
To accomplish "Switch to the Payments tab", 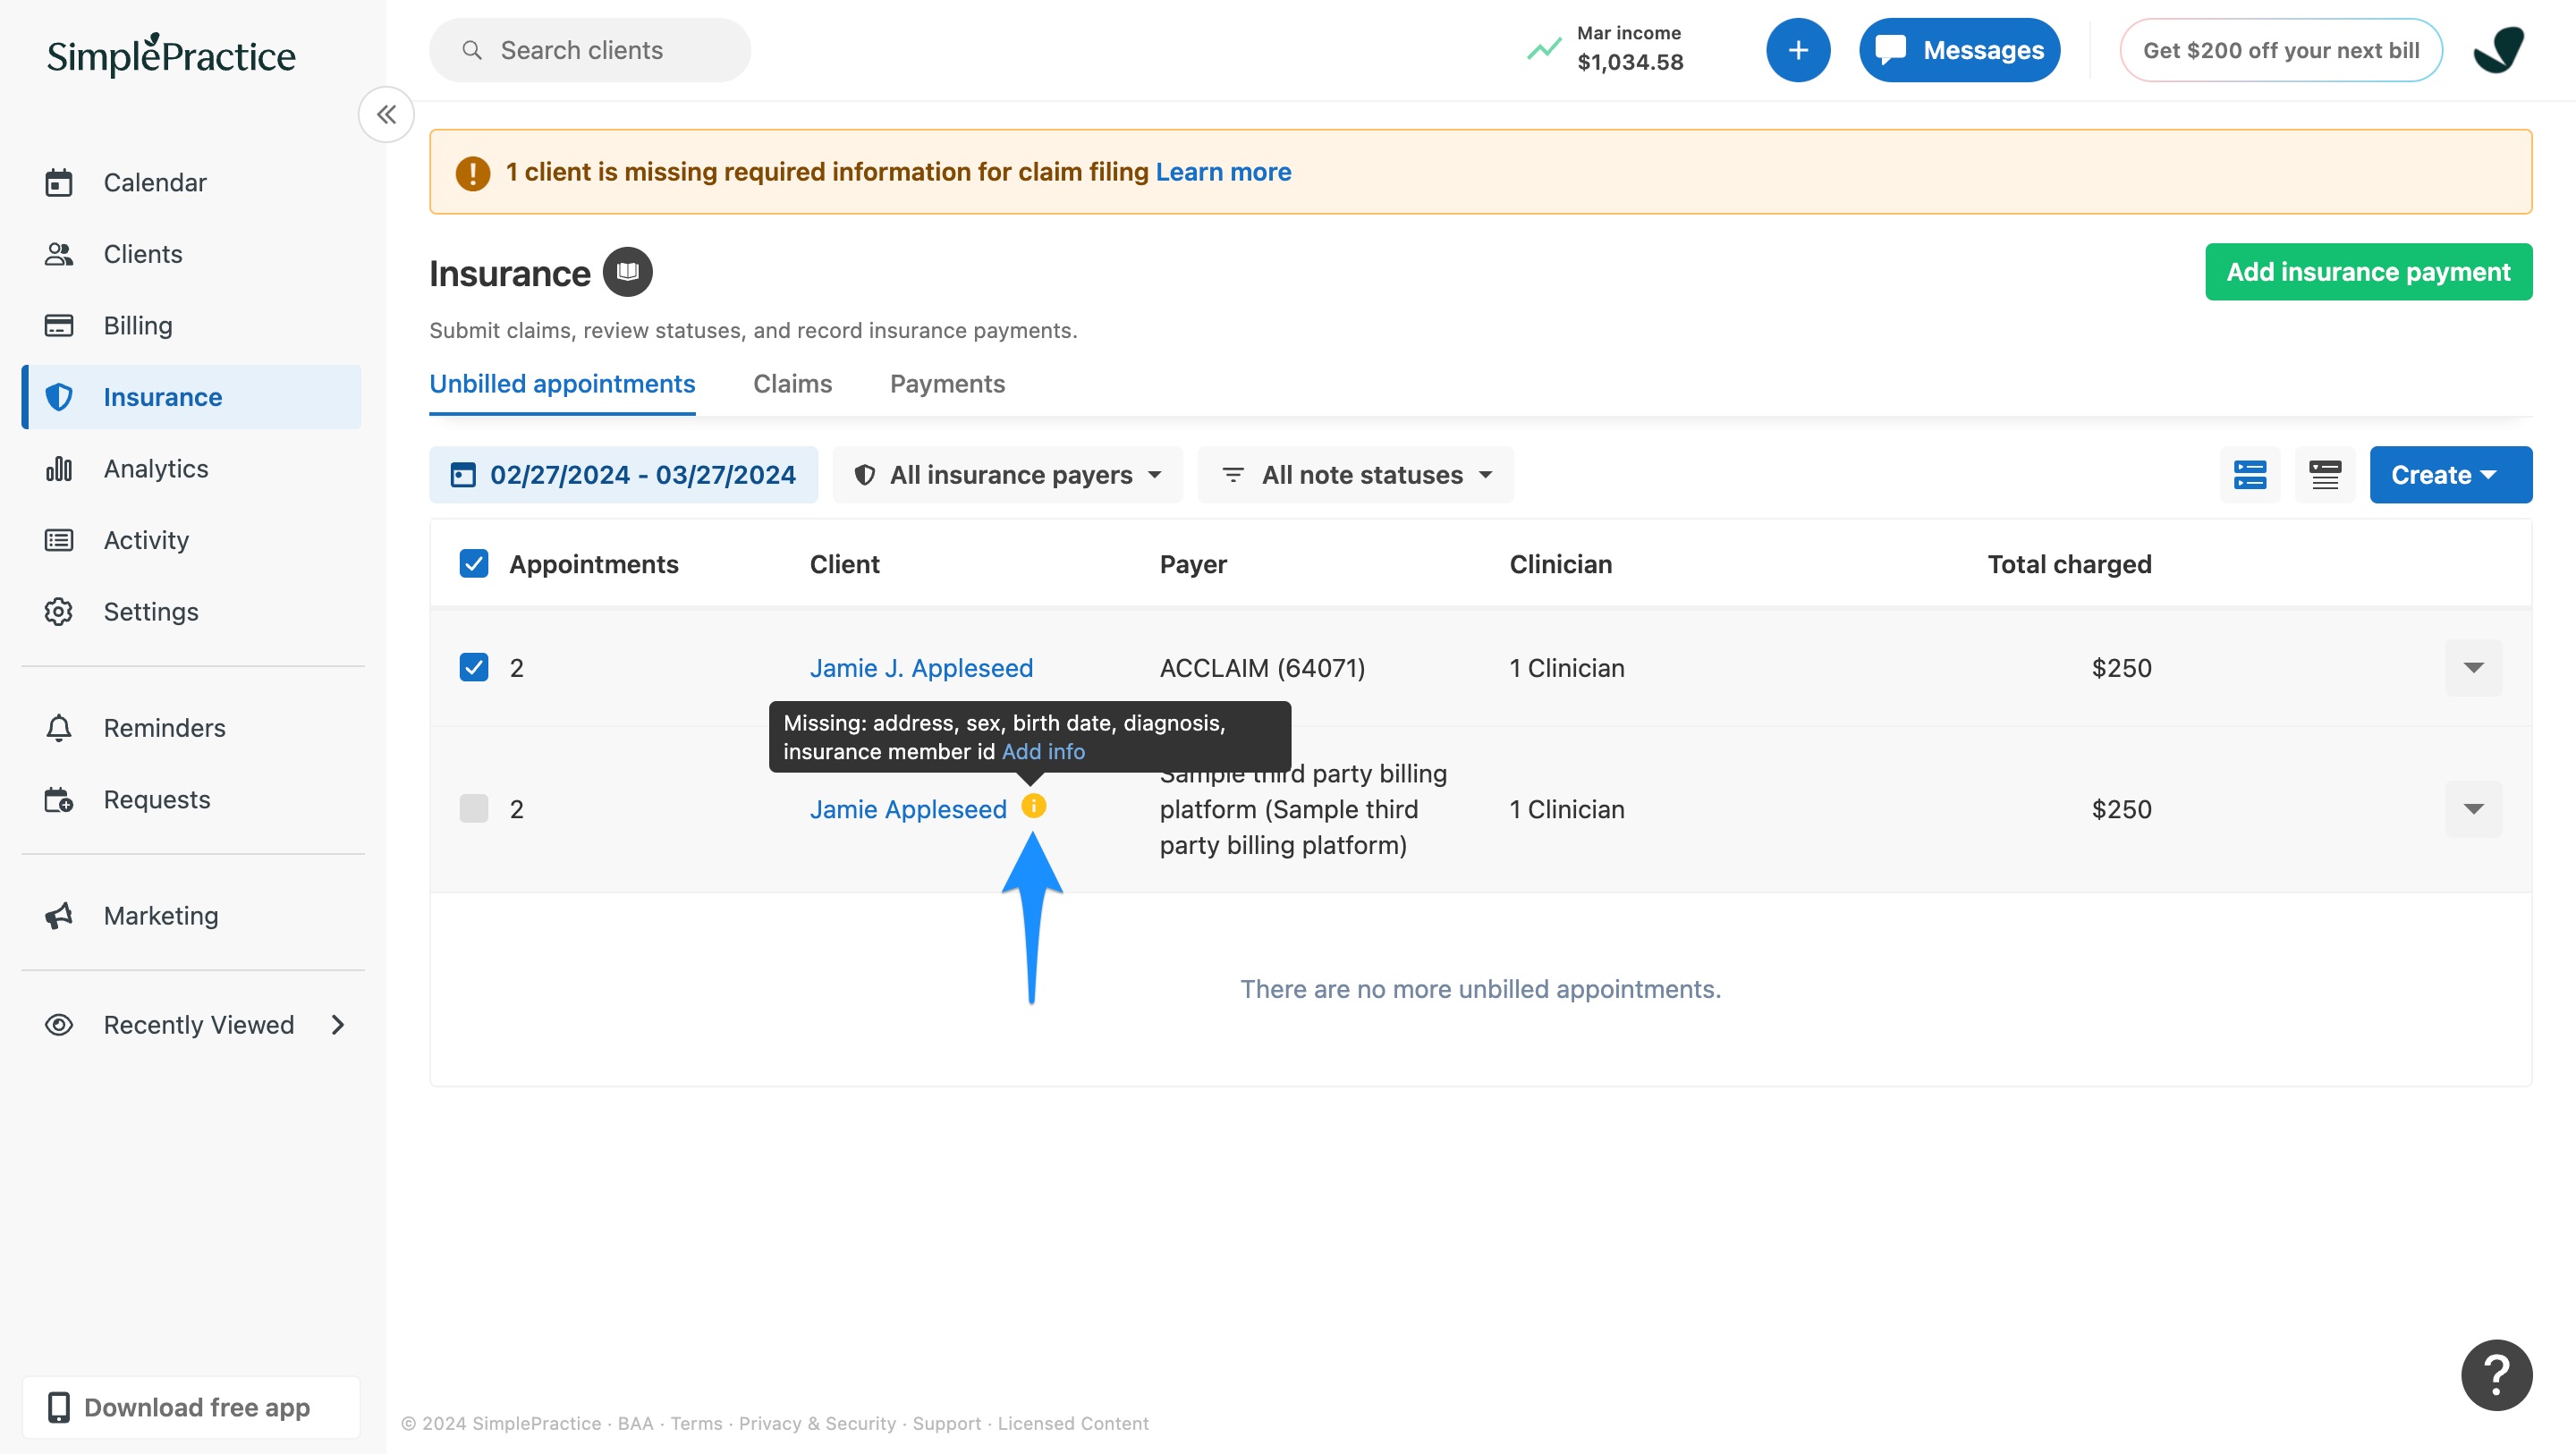I will (x=947, y=384).
